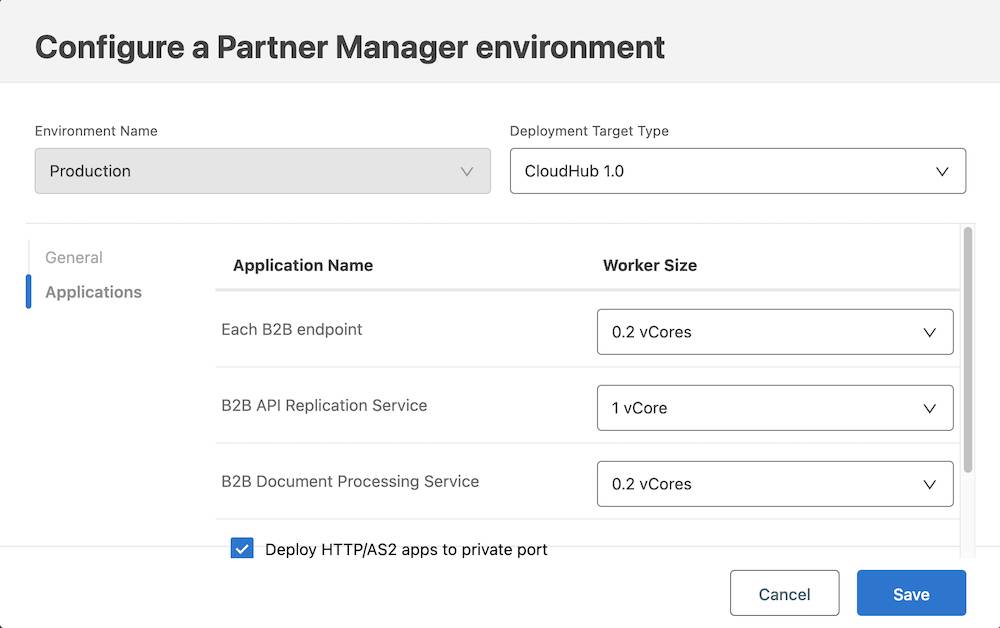Viewport: 1000px width, 628px height.
Task: Click the Cancel button
Action: point(784,593)
